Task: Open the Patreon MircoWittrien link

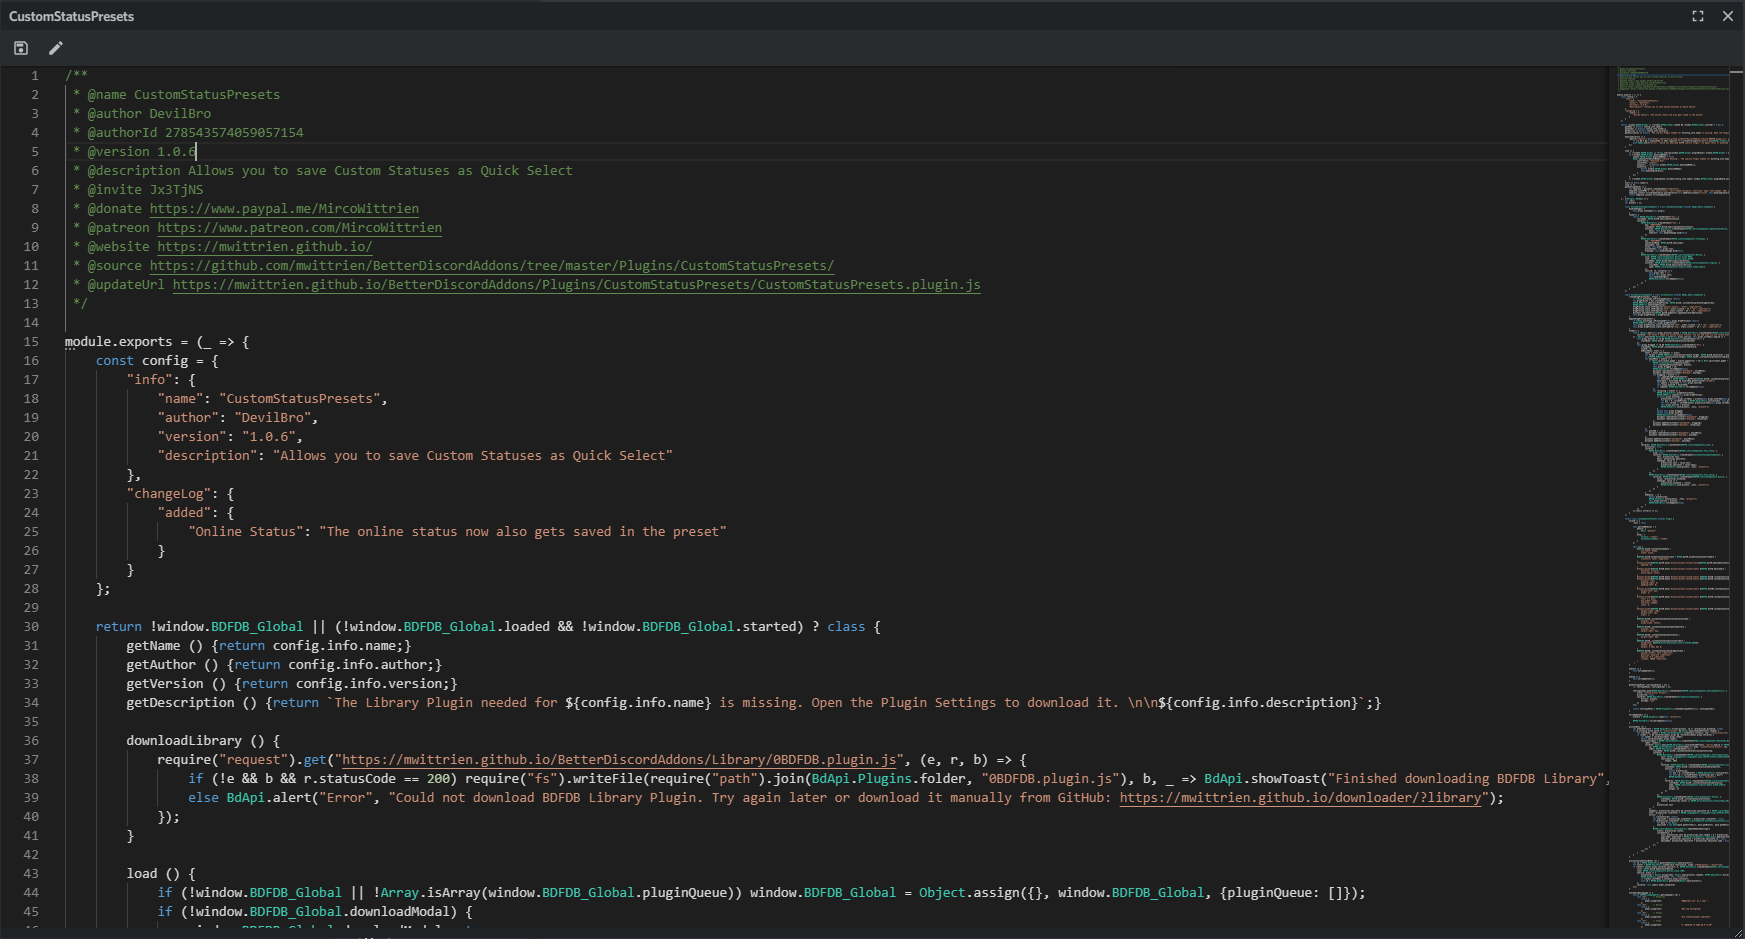Action: click(299, 228)
